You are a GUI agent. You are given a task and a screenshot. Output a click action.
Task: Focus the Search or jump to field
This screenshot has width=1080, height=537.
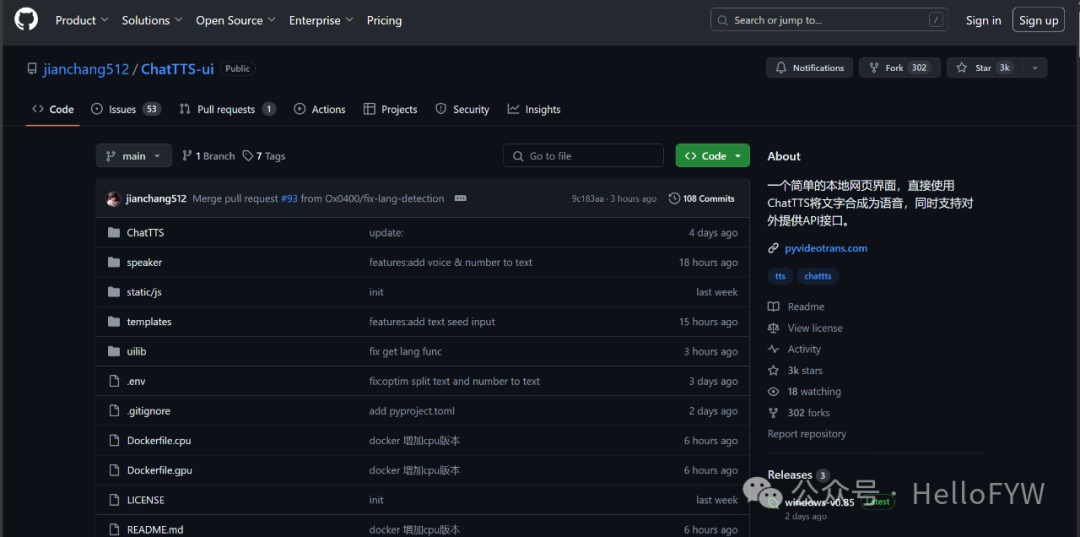point(829,20)
